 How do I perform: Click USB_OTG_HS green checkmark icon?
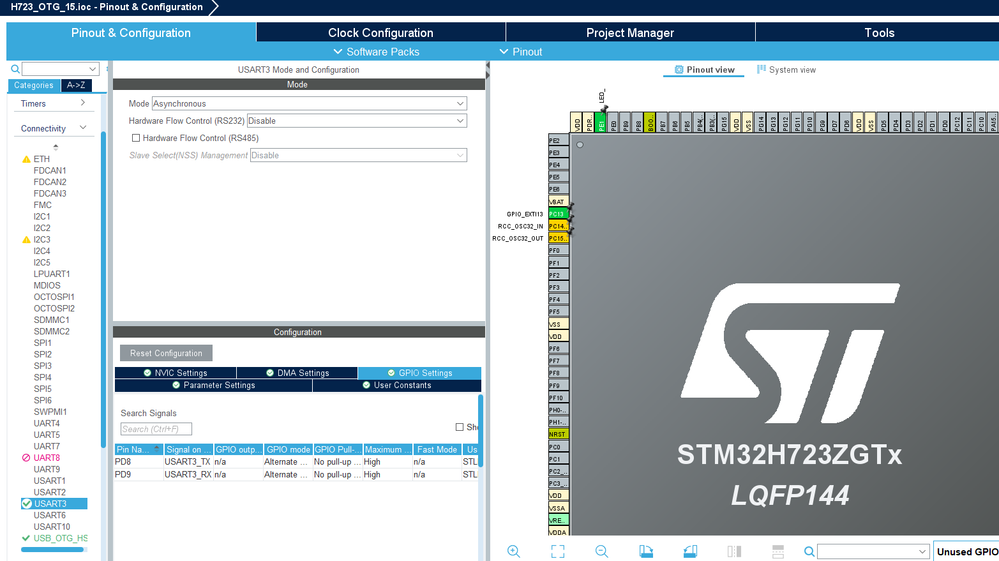tap(26, 538)
